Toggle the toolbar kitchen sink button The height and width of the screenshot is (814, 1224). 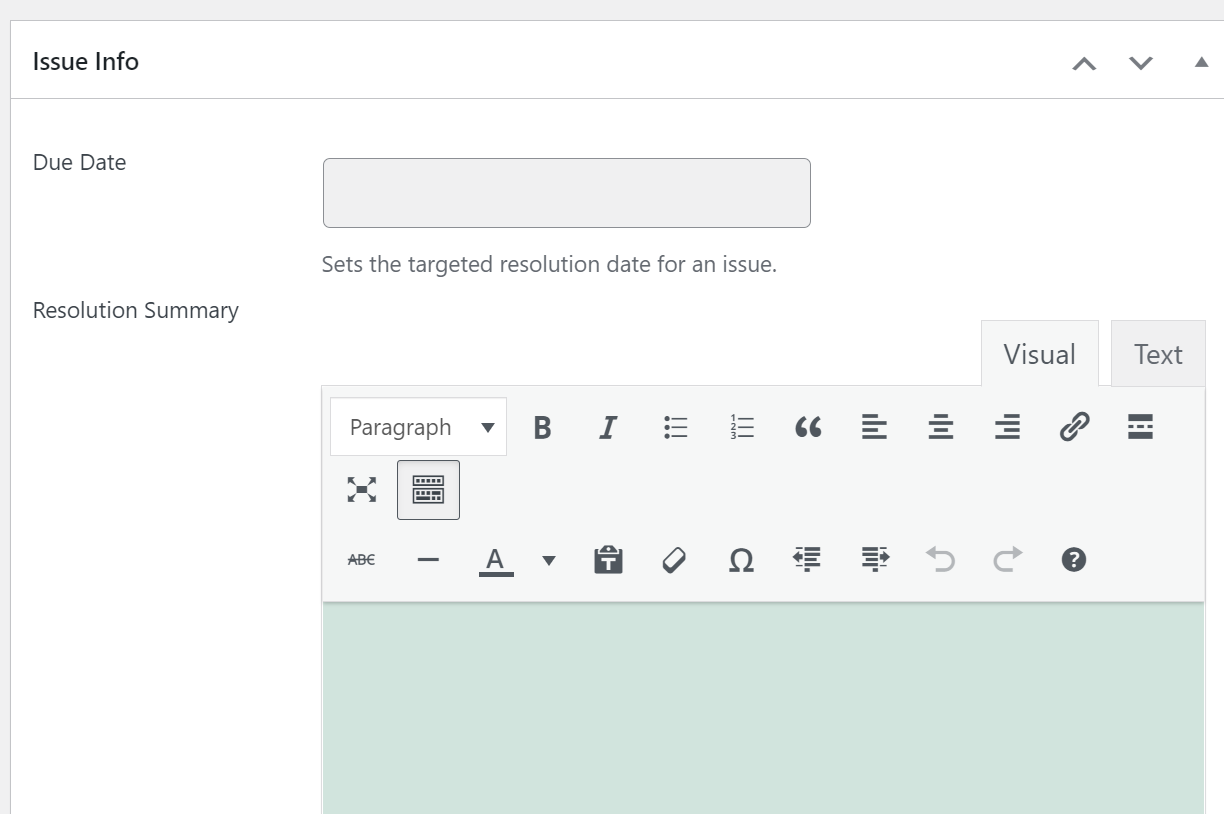[x=428, y=490]
